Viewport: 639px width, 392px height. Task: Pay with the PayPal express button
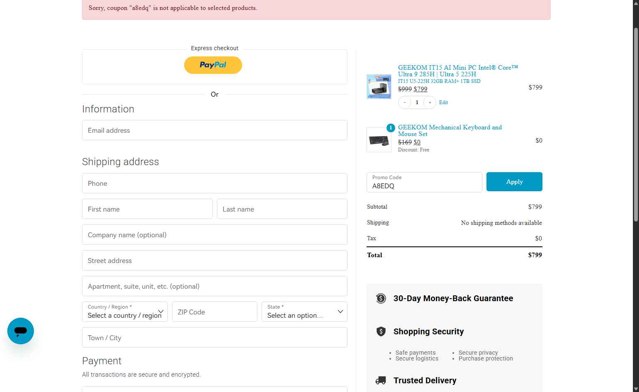pyautogui.click(x=213, y=65)
